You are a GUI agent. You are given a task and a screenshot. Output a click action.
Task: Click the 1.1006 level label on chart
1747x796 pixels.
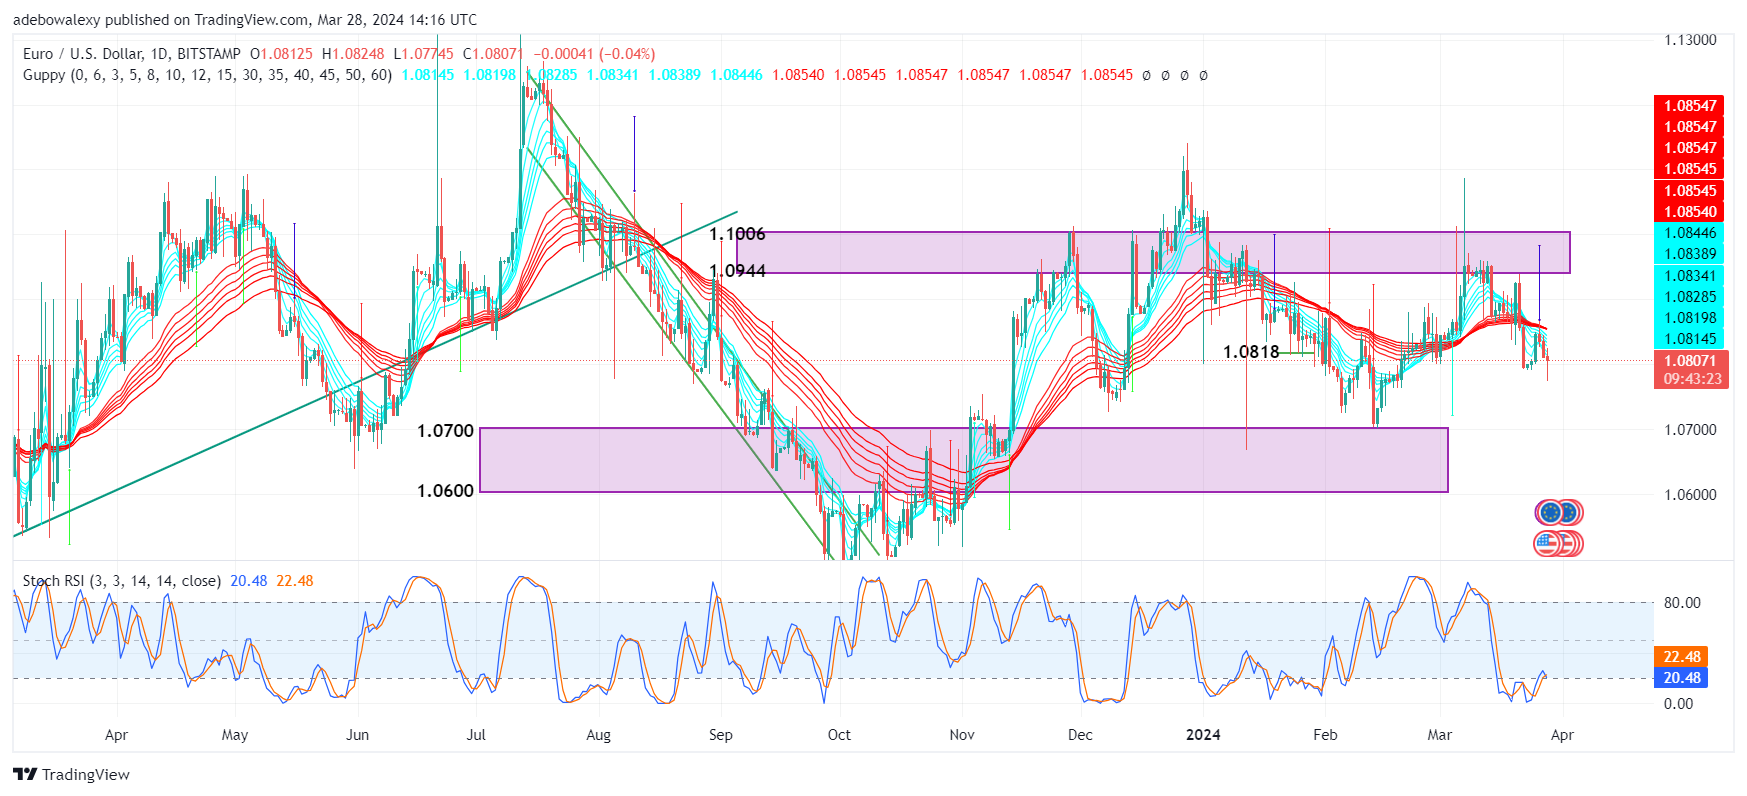(x=737, y=234)
